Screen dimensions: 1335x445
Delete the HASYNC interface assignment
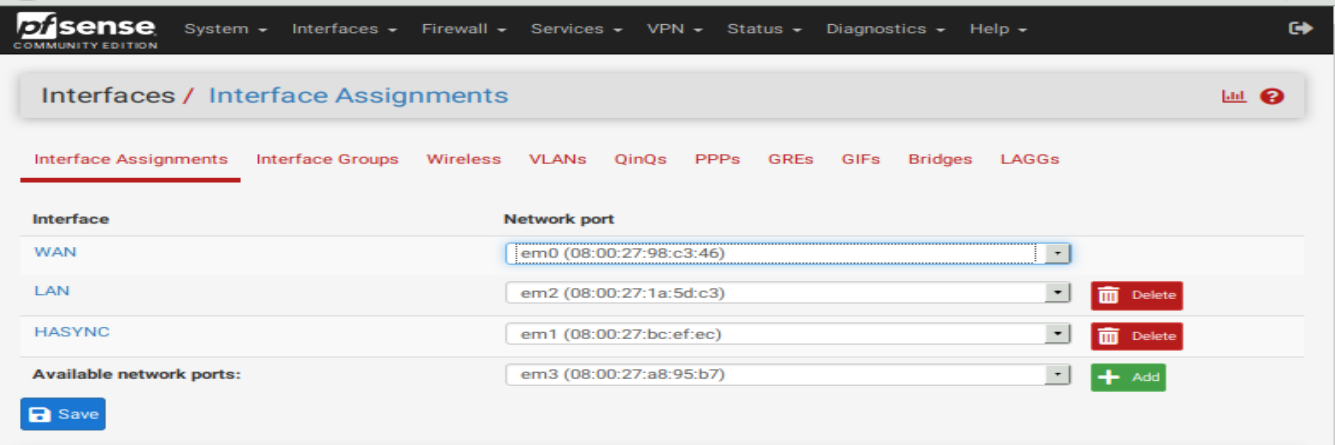click(x=1137, y=336)
